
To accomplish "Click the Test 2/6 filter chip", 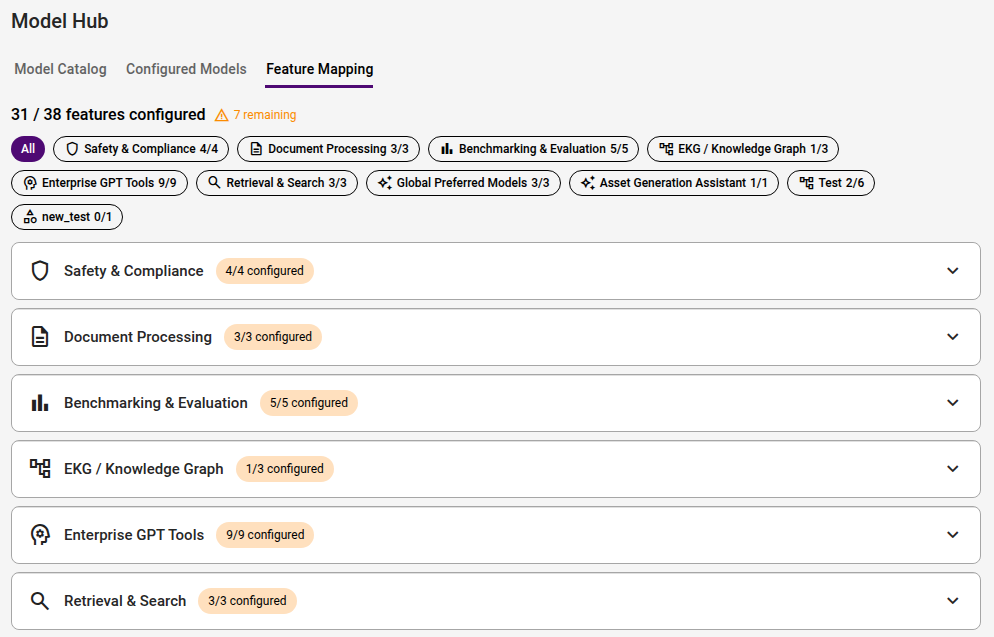I will coord(830,183).
